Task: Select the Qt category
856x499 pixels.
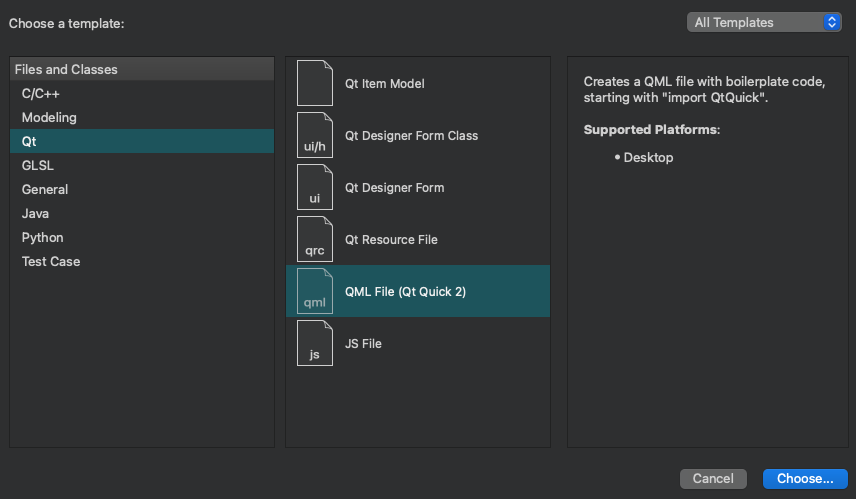Action: (x=142, y=141)
